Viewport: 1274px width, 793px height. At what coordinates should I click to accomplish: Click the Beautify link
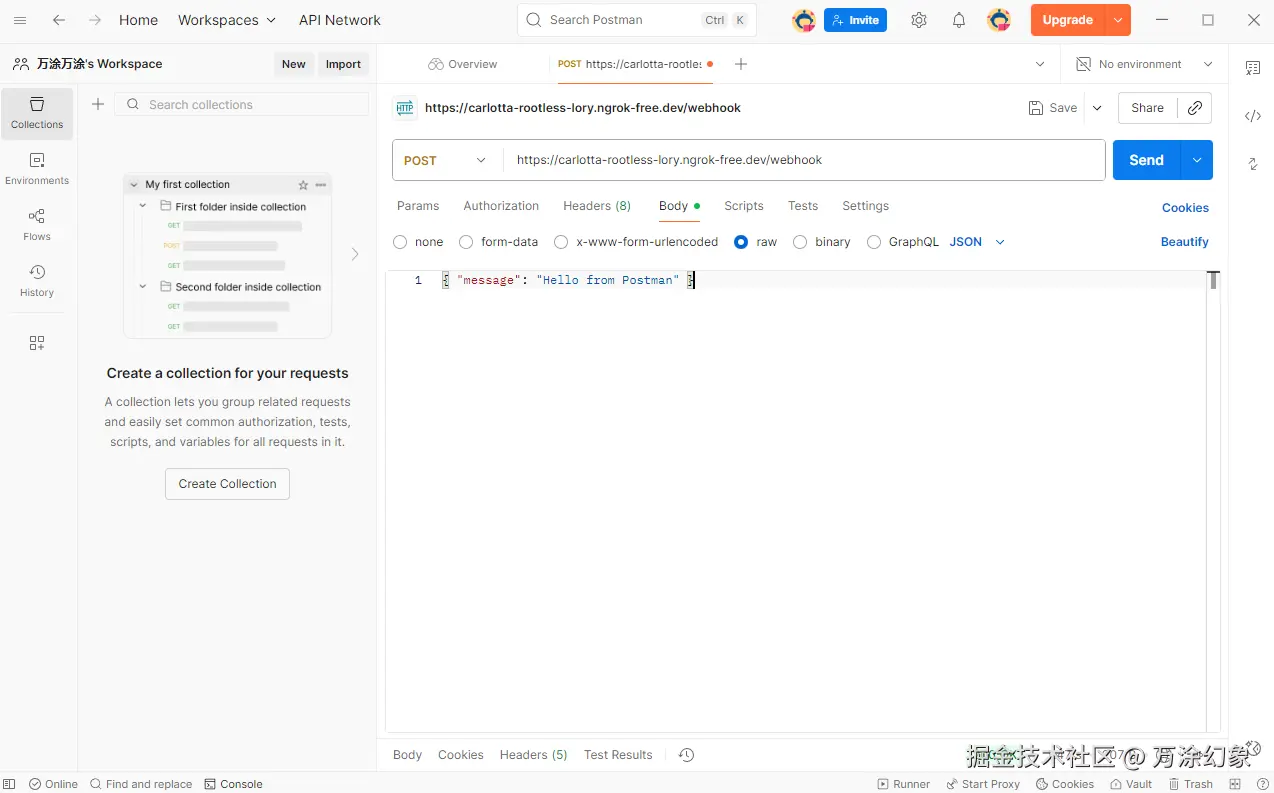(1184, 242)
